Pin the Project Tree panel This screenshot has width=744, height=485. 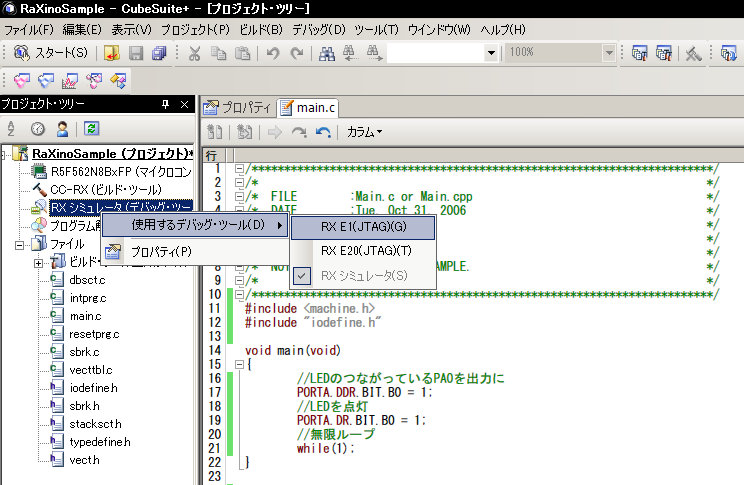click(165, 104)
